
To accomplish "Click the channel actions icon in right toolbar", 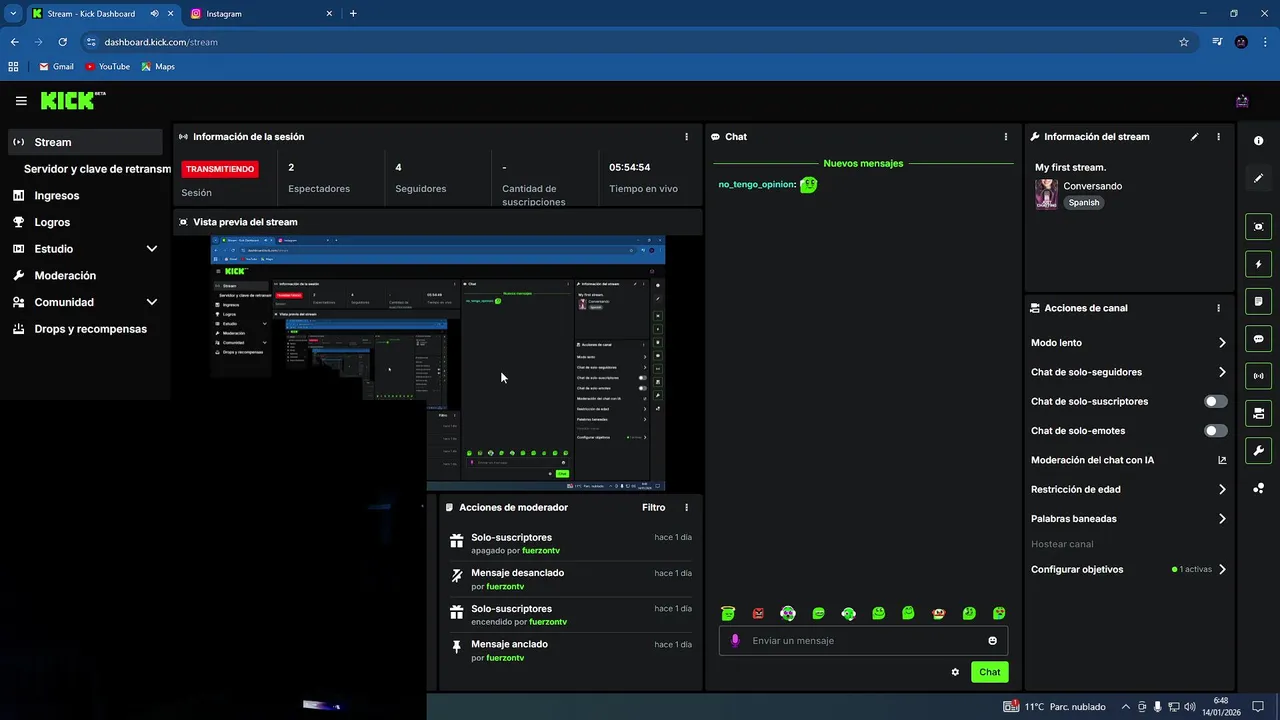I will 1258,413.
